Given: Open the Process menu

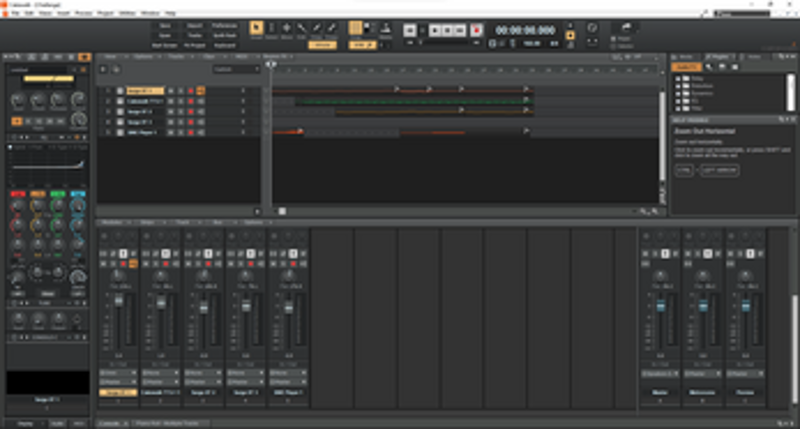Looking at the screenshot, I should pos(84,13).
